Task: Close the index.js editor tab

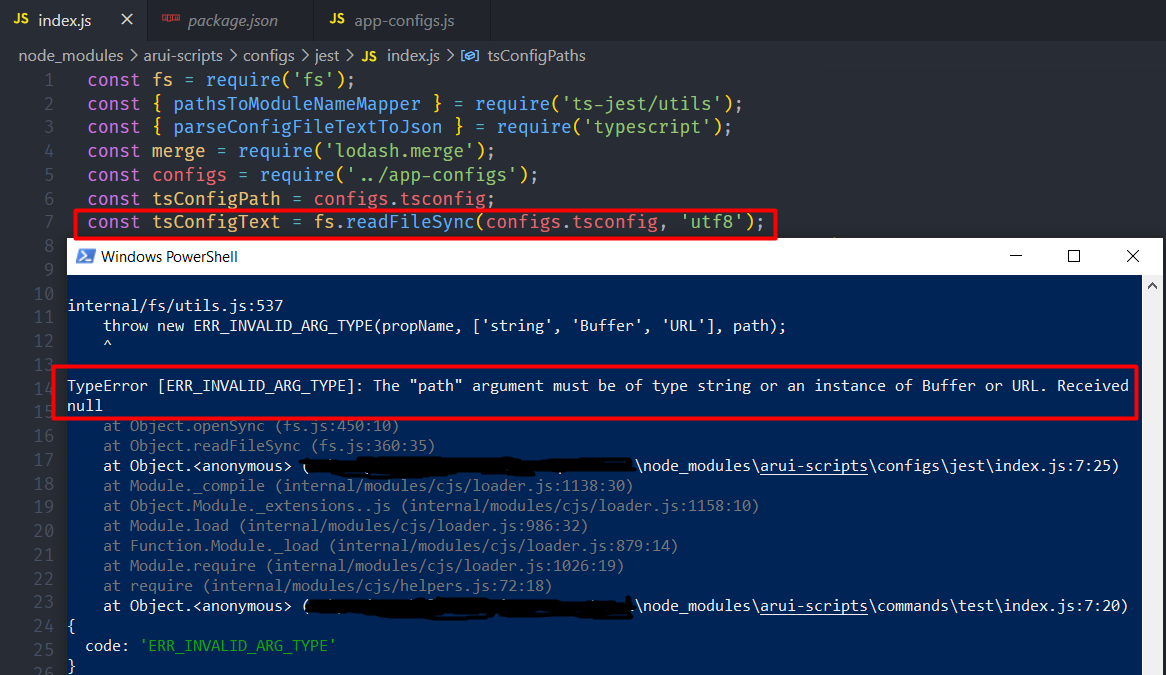Action: [125, 17]
